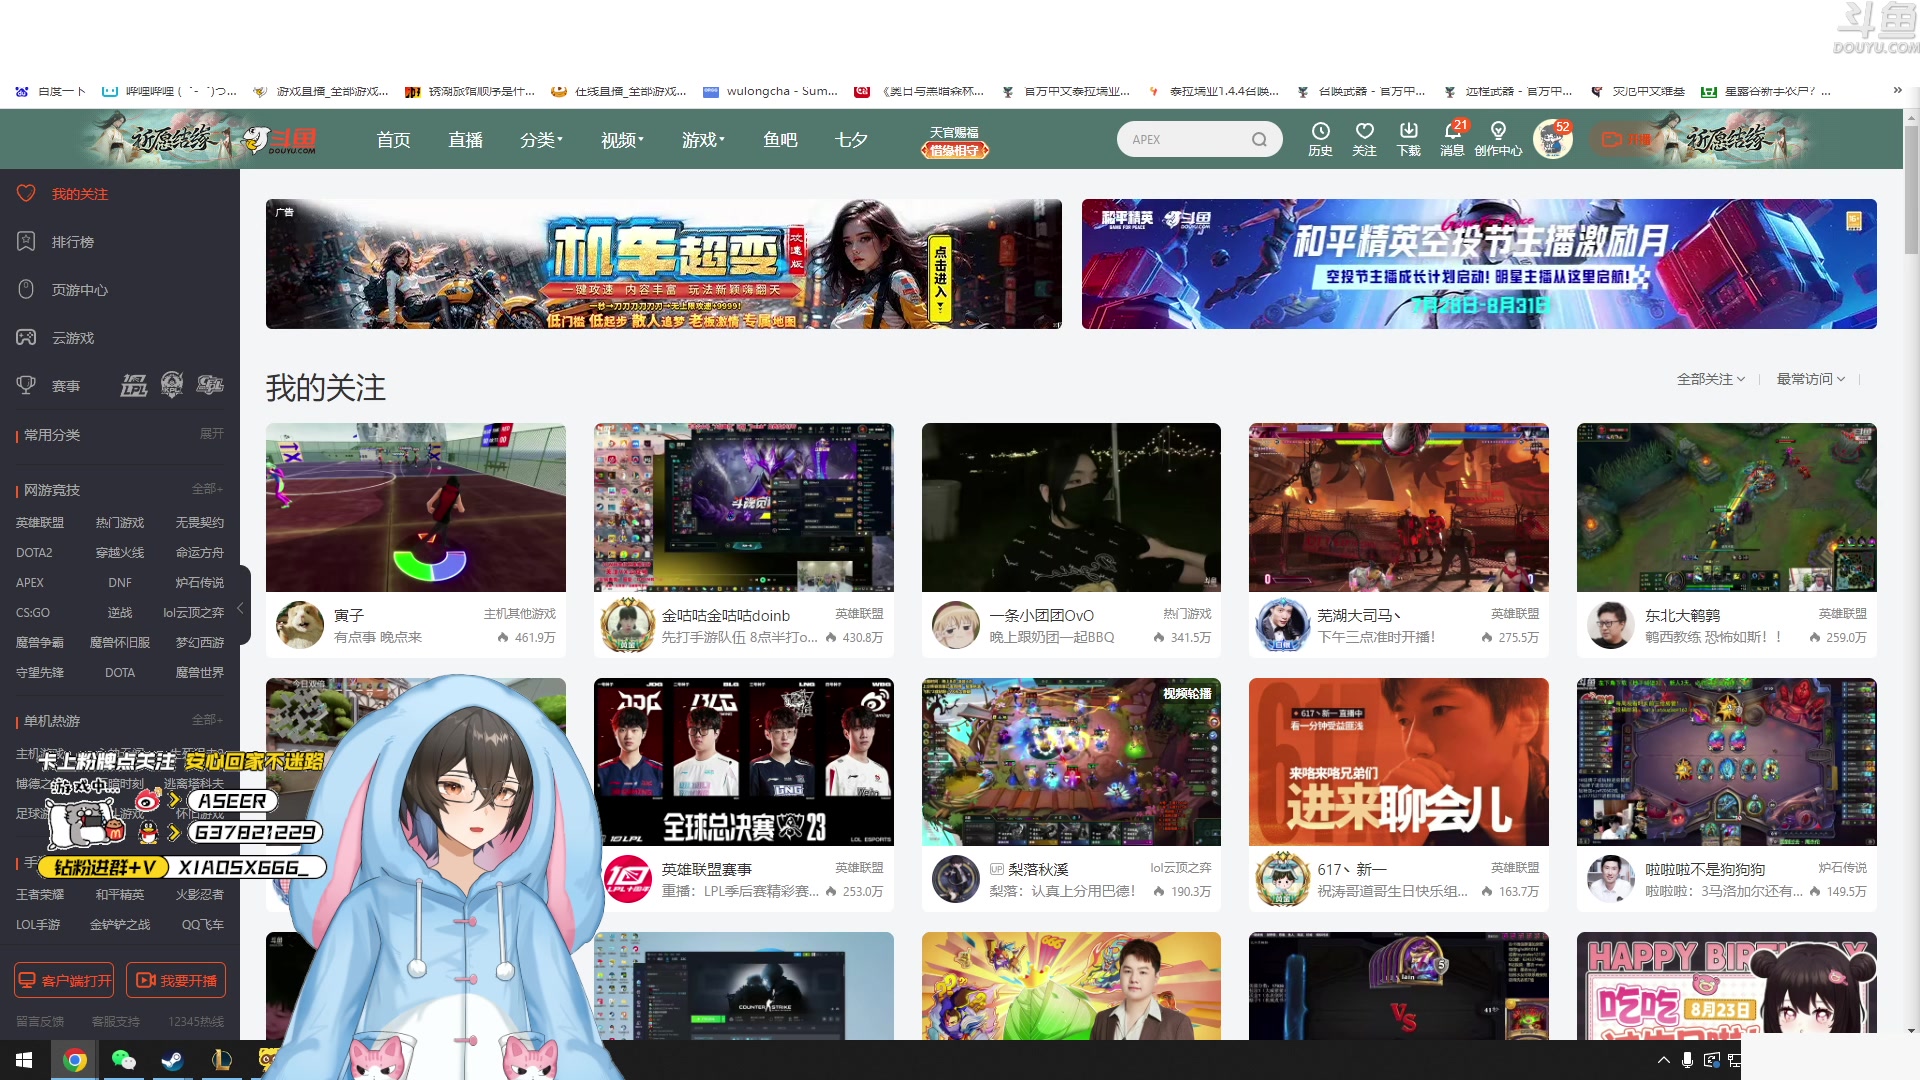The width and height of the screenshot is (1920, 1080).
Task: Show hidden tray icons chevron
Action: click(1663, 1060)
